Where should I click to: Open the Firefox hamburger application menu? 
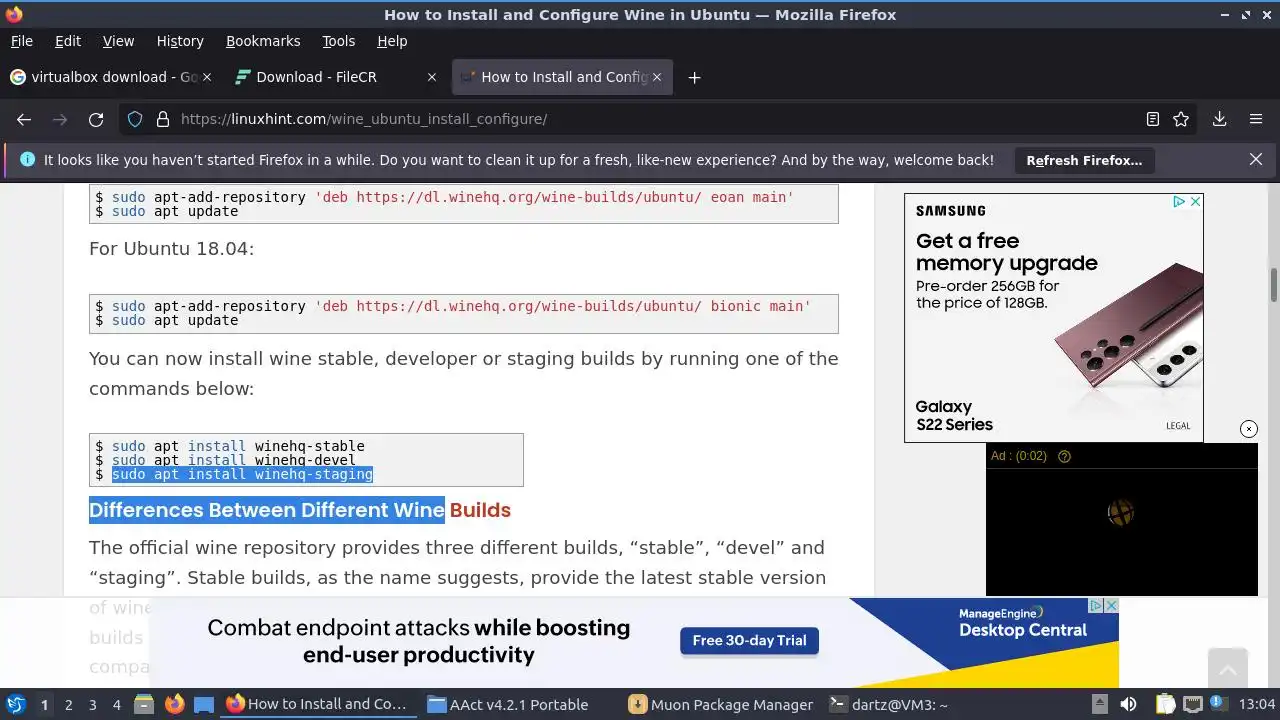(1256, 119)
